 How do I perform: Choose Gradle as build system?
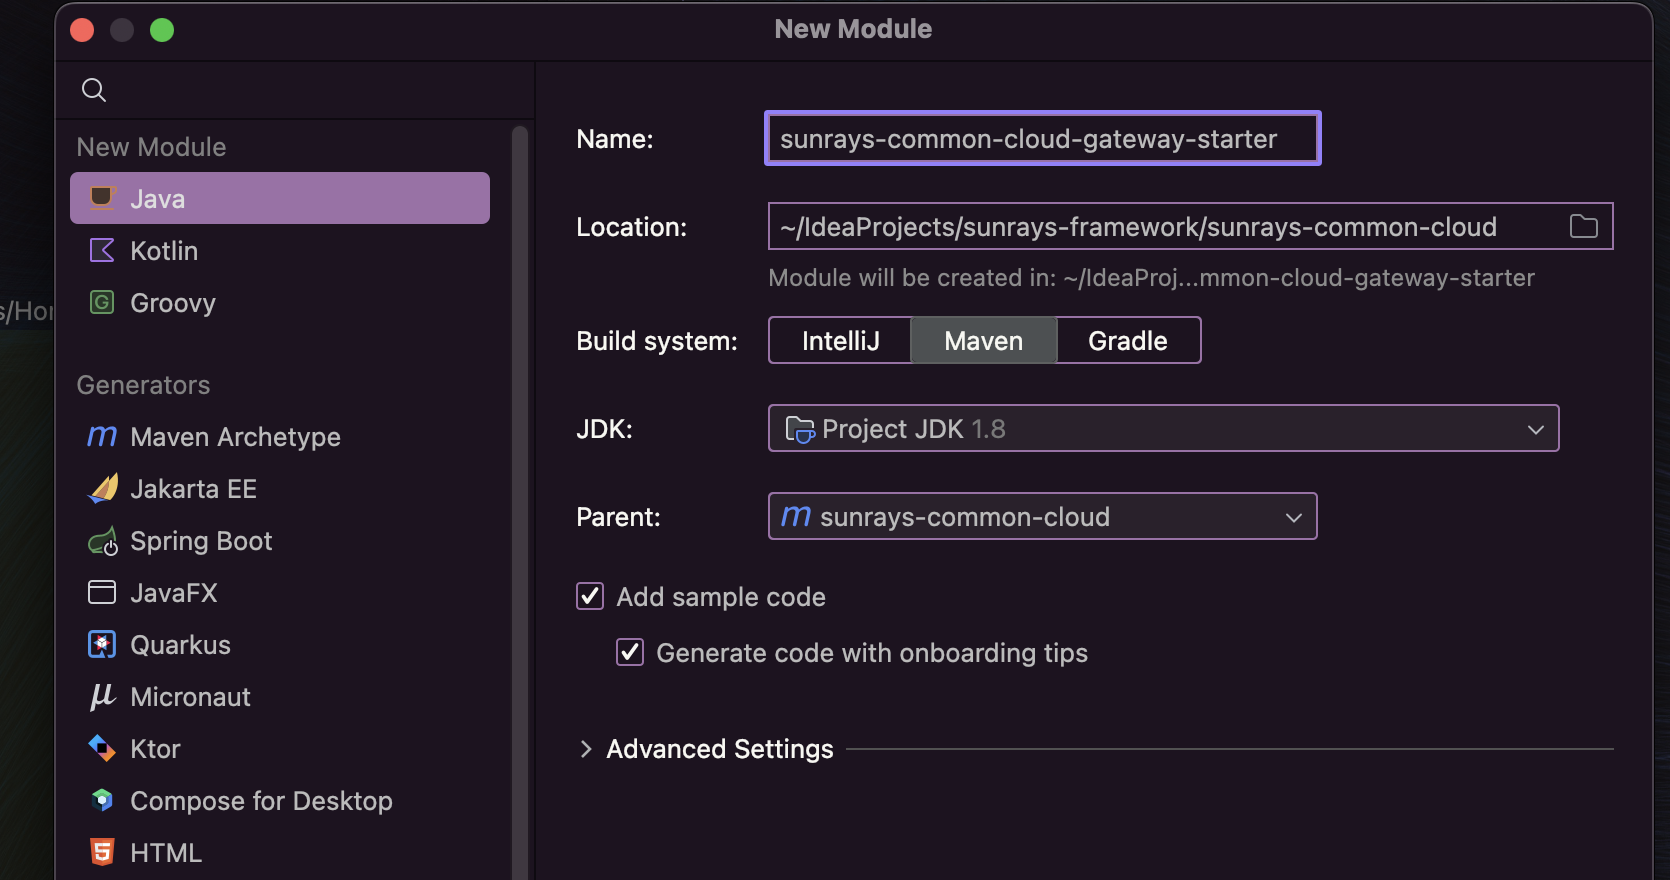click(x=1128, y=341)
